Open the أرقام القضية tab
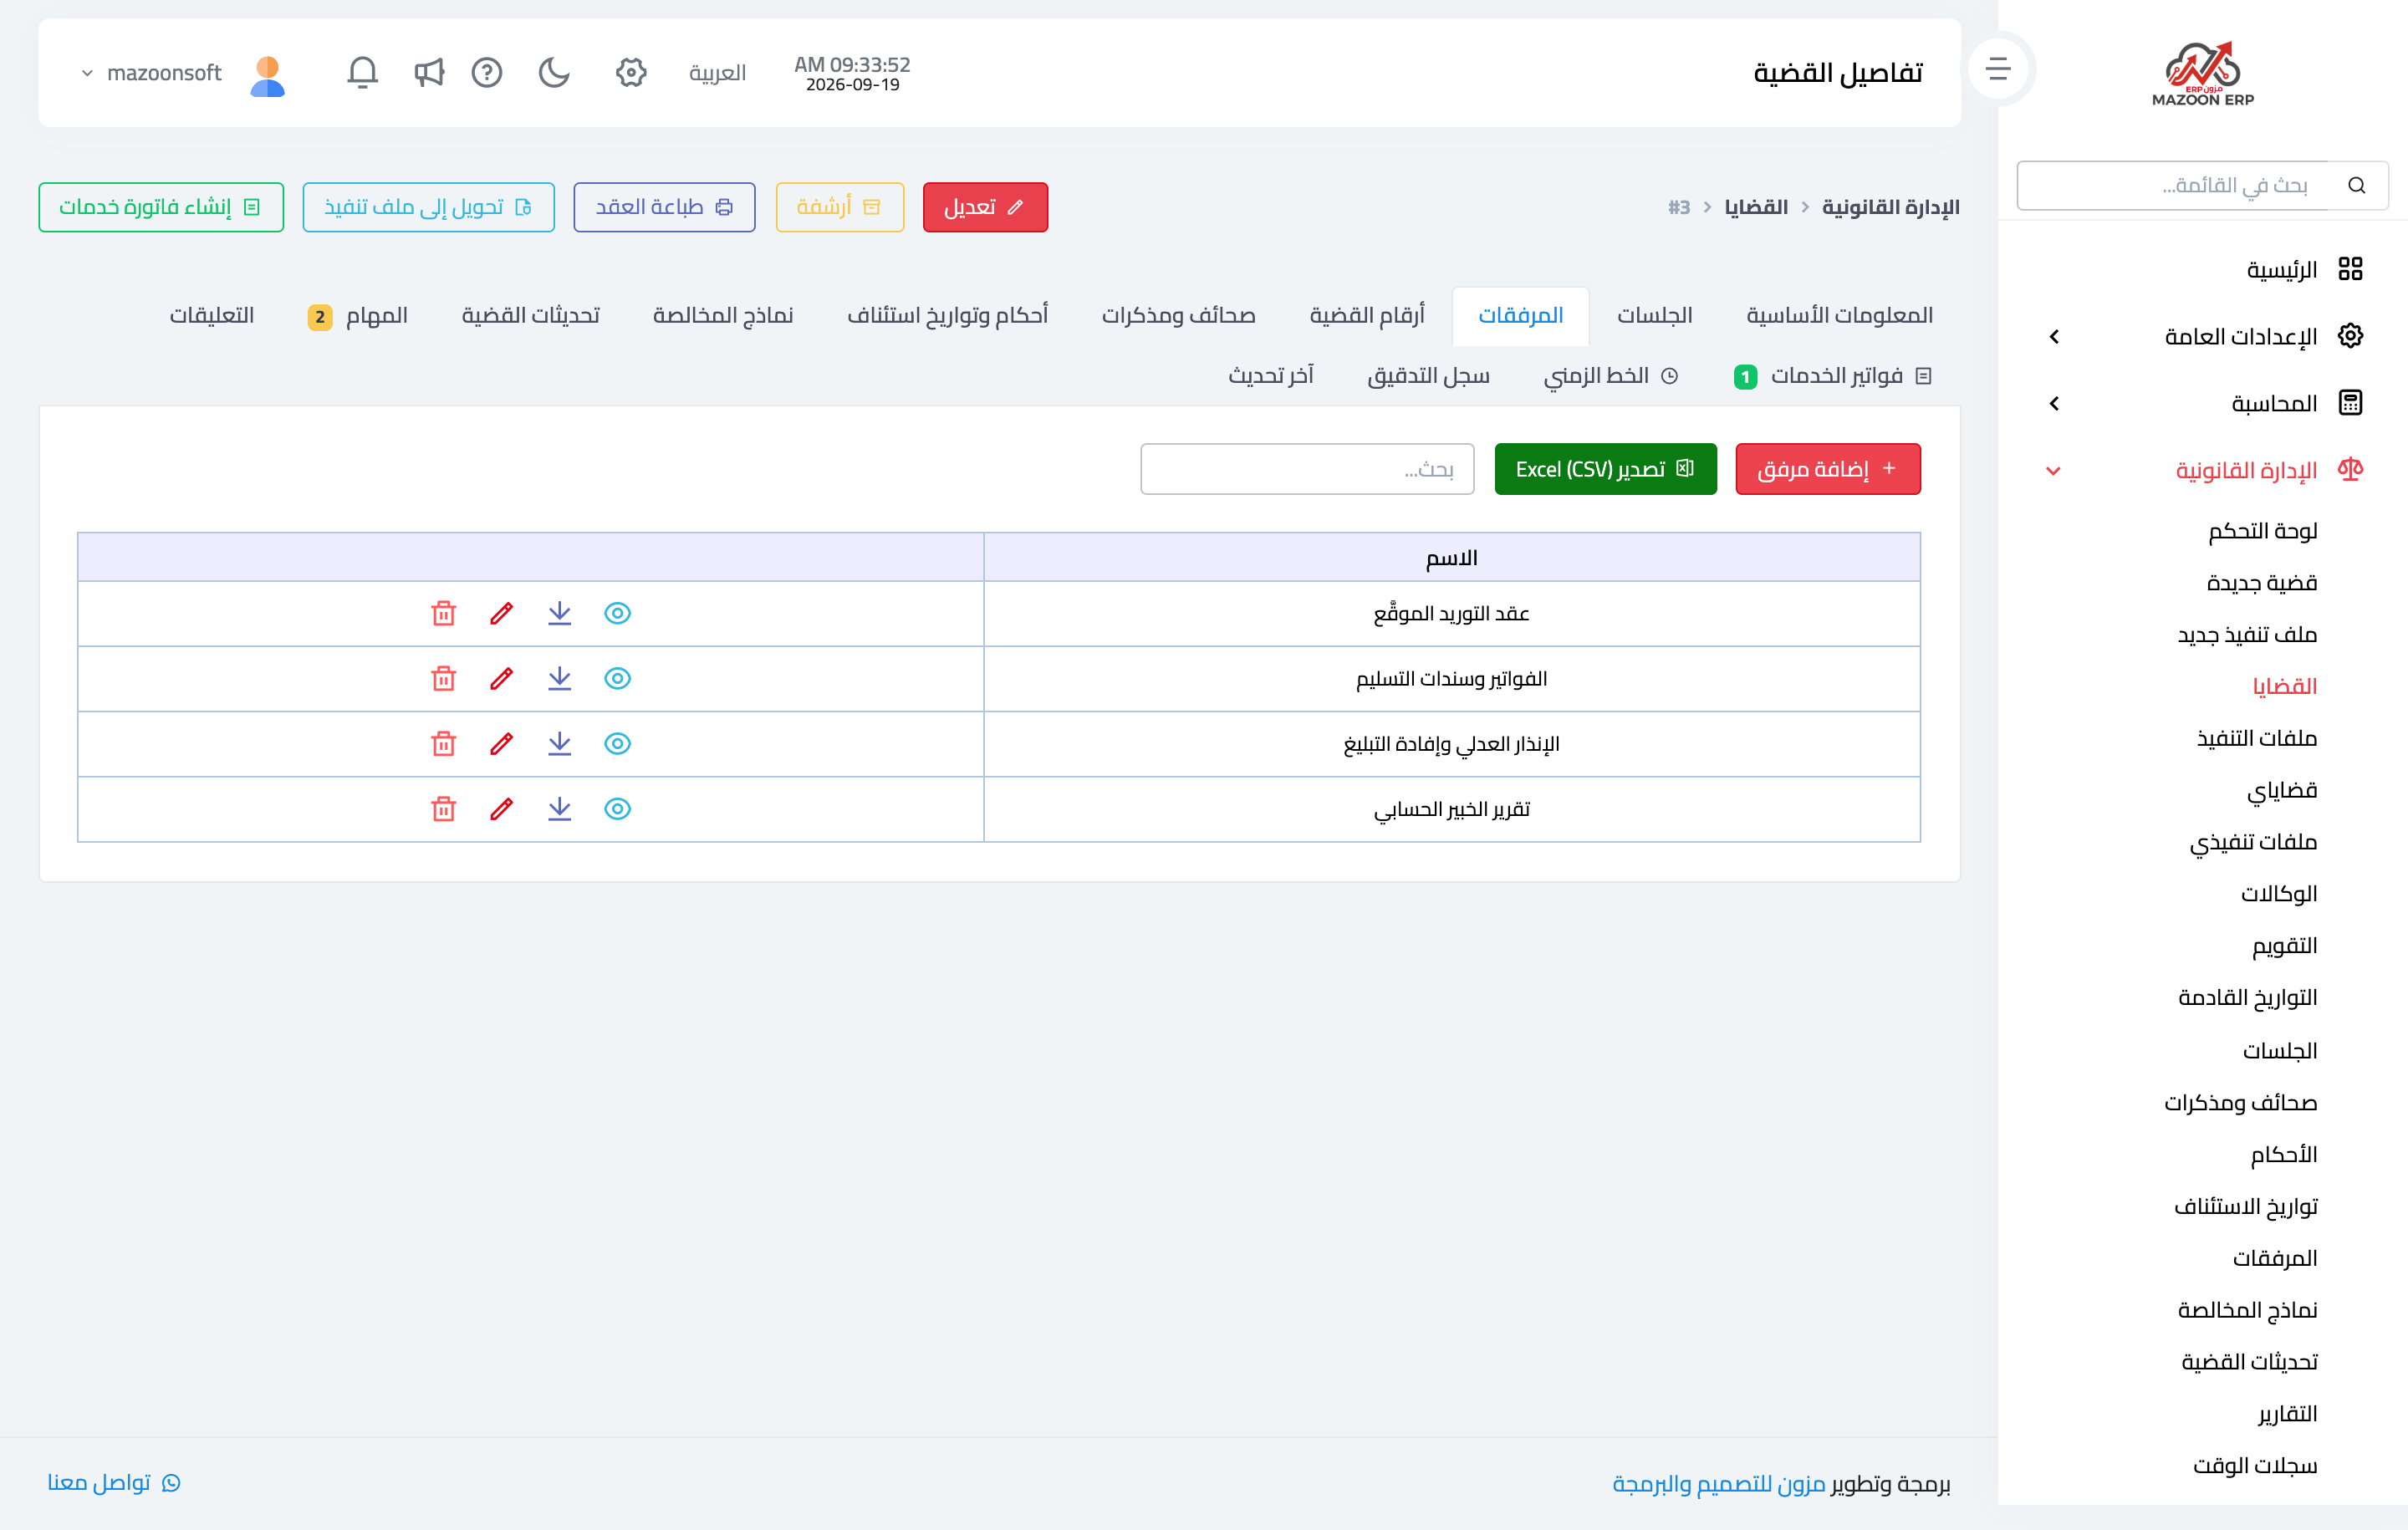 [1366, 315]
